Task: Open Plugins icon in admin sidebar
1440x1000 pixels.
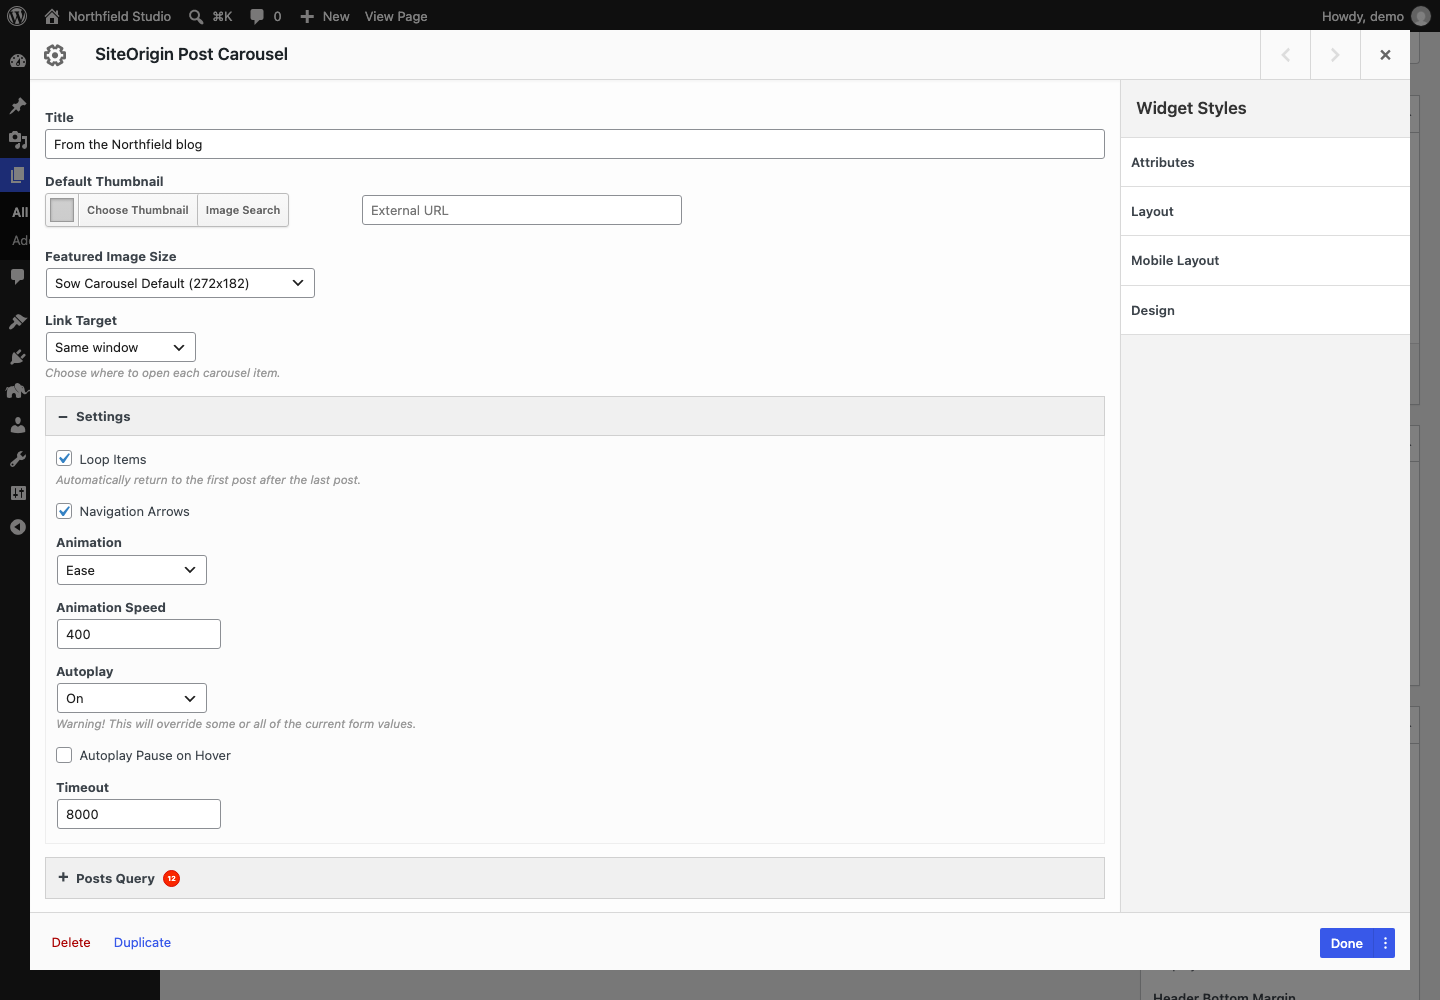Action: [x=17, y=356]
